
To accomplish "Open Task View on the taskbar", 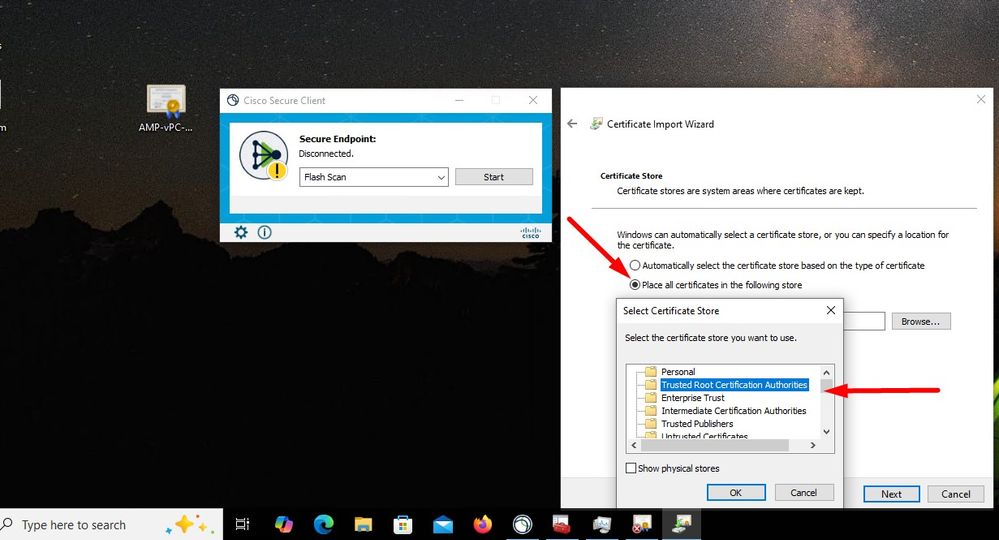I will coord(242,524).
